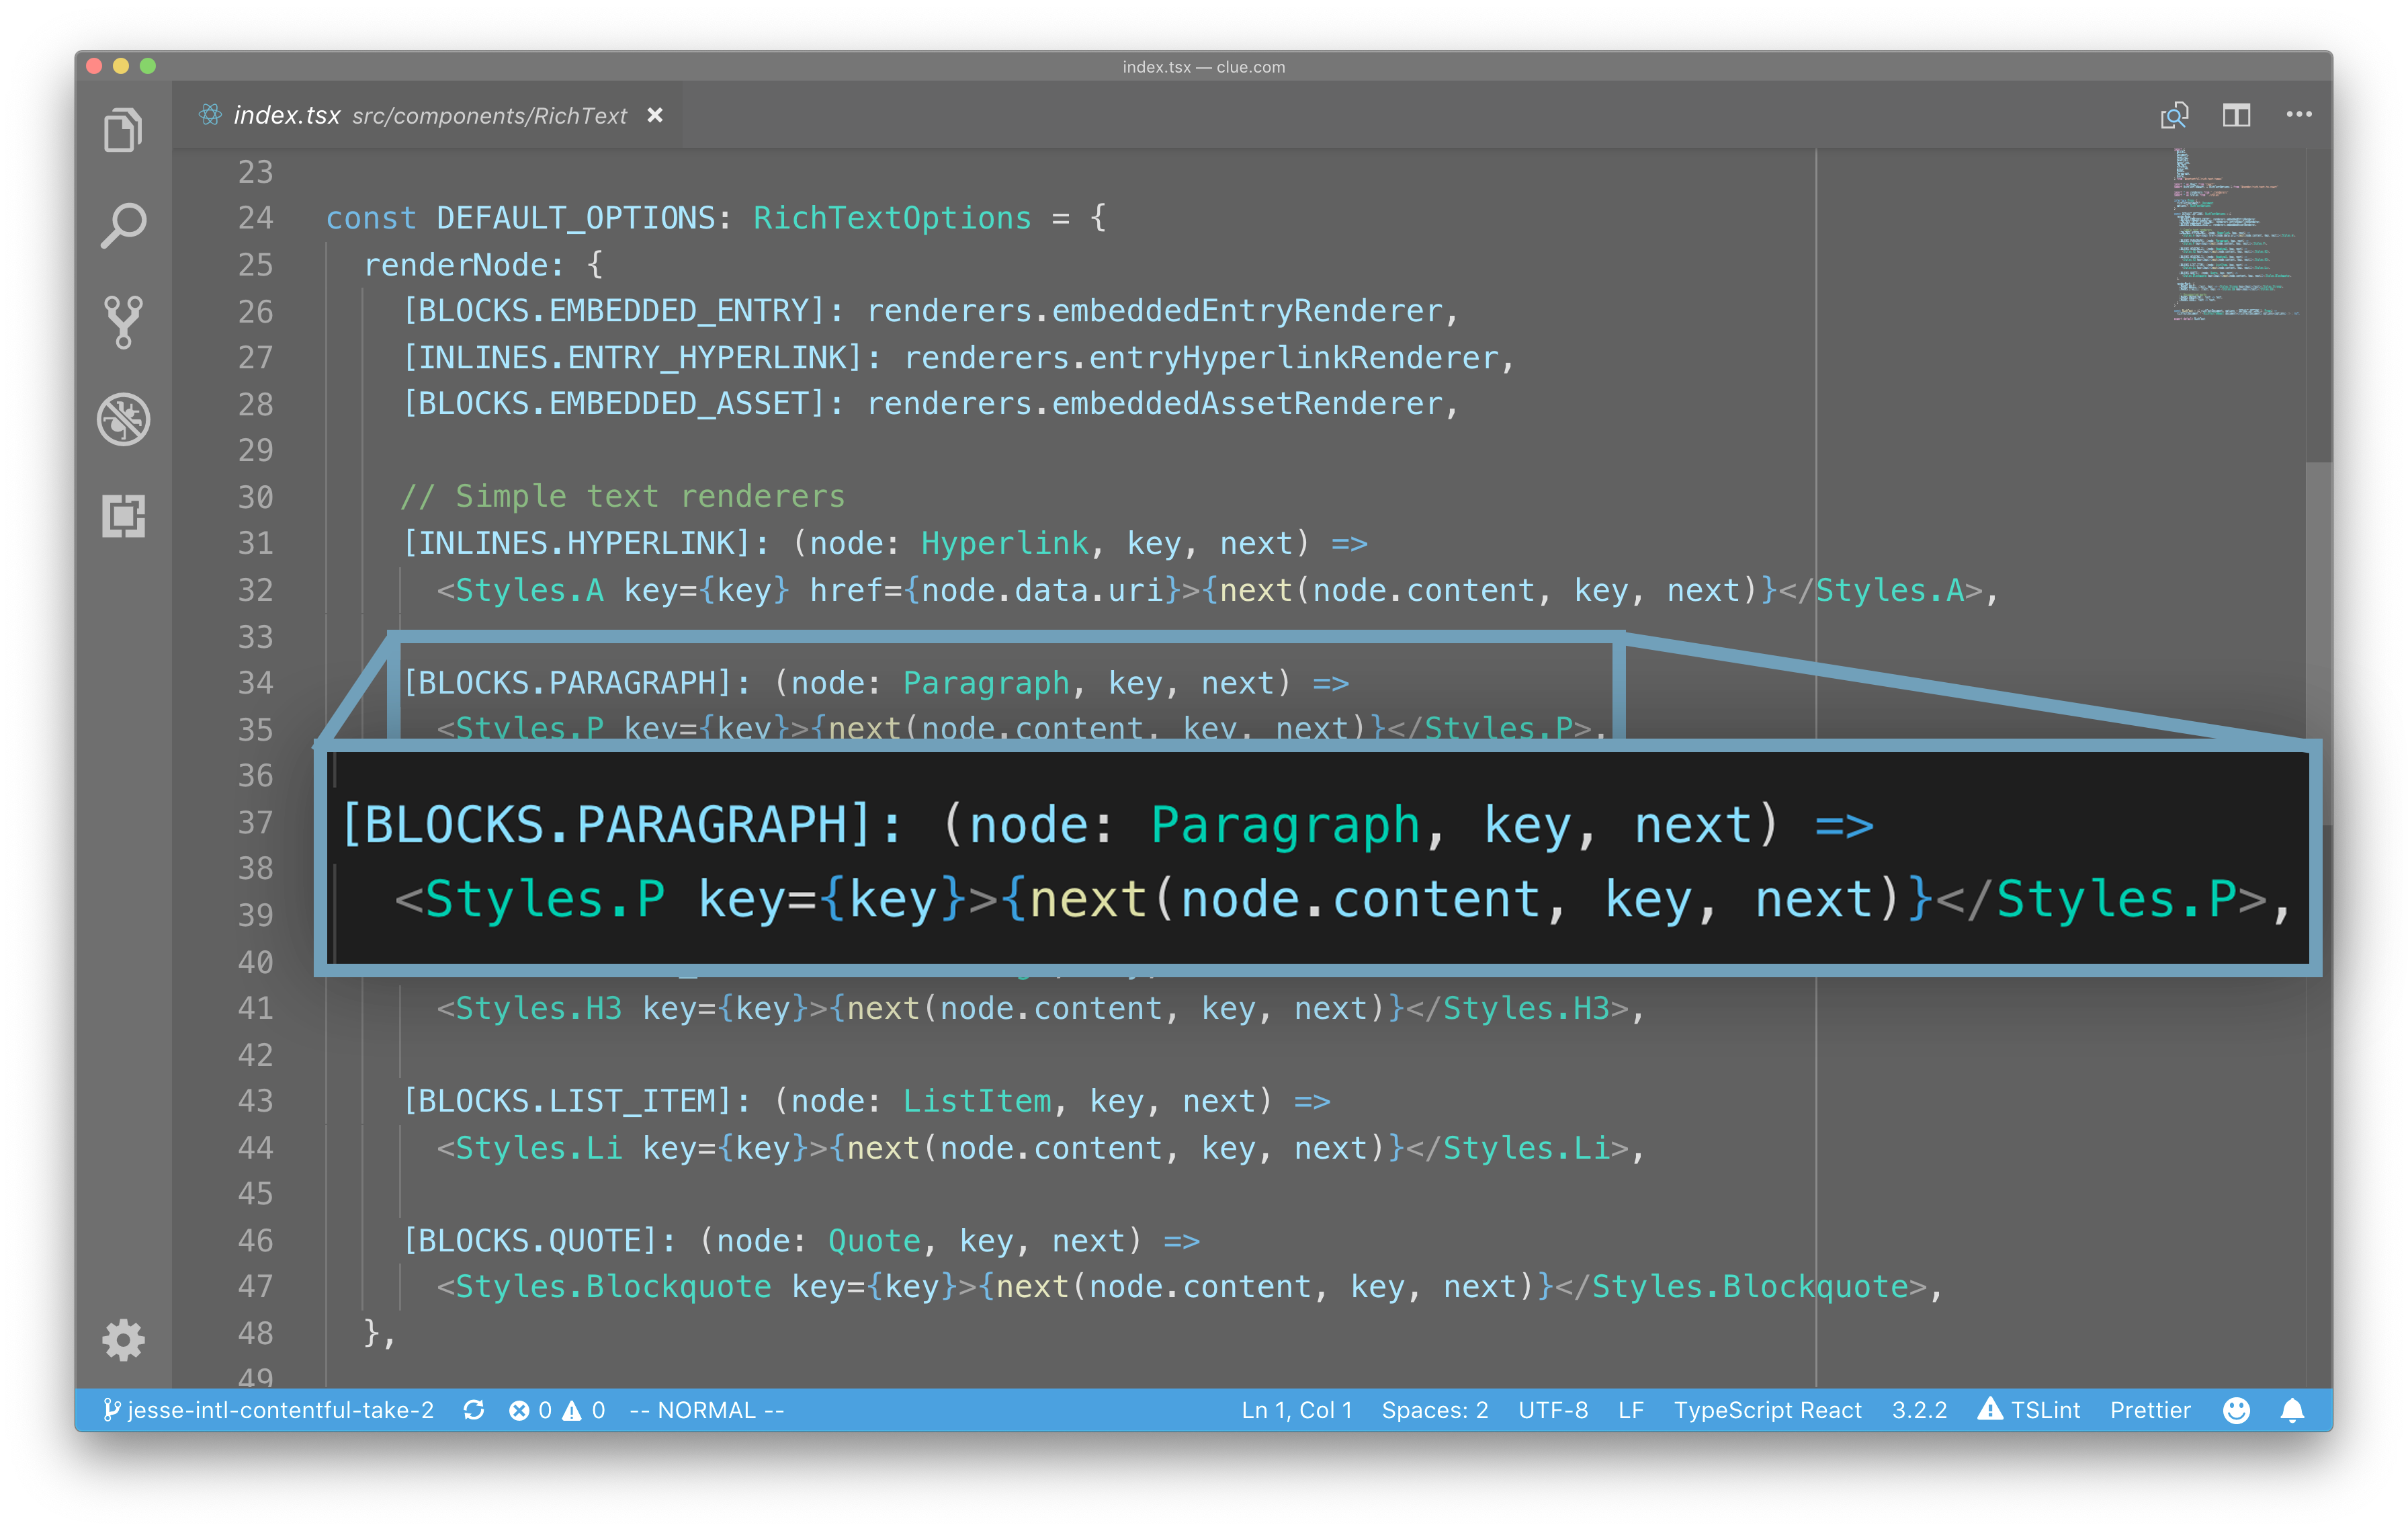Click the NORMAL vim mode indicator
The width and height of the screenshot is (2408, 1531).
click(x=706, y=1410)
